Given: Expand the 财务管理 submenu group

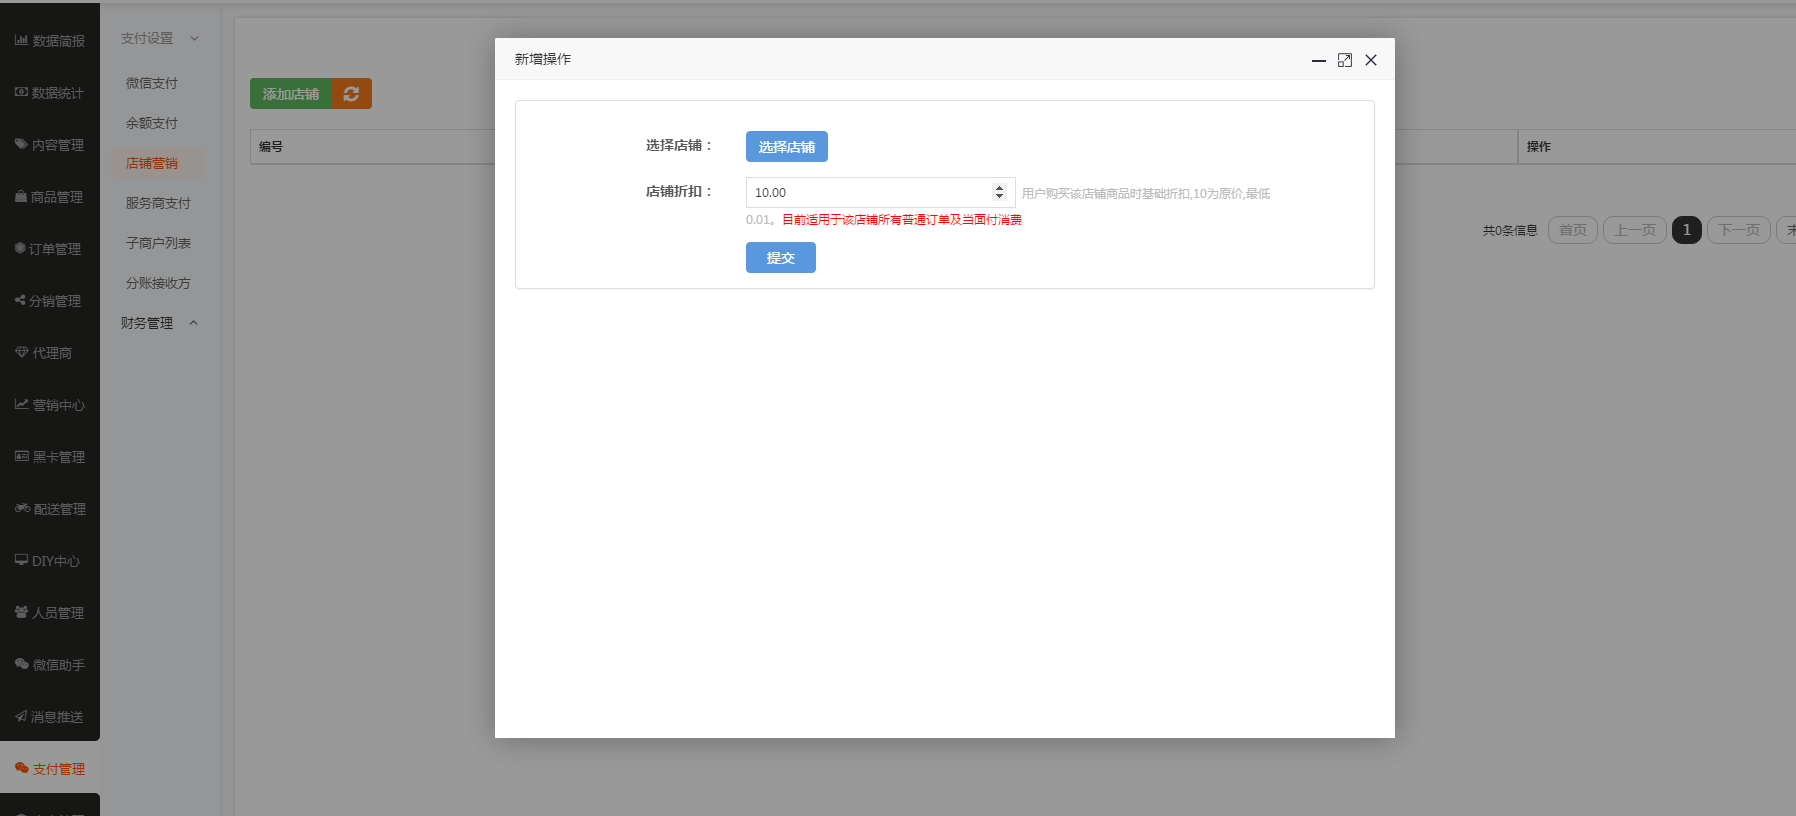Looking at the screenshot, I should tap(160, 323).
